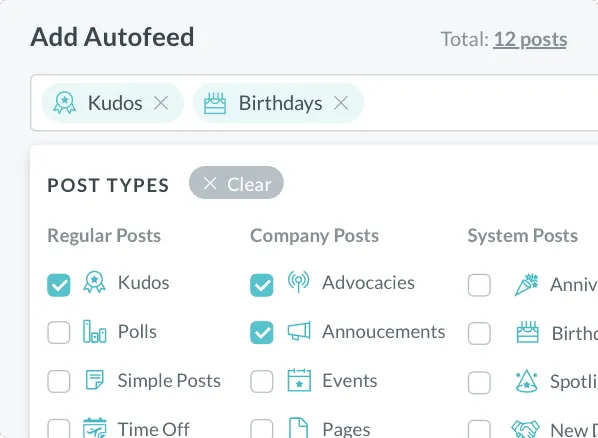
Task: Click the Time Off calendar plane icon
Action: point(94,428)
